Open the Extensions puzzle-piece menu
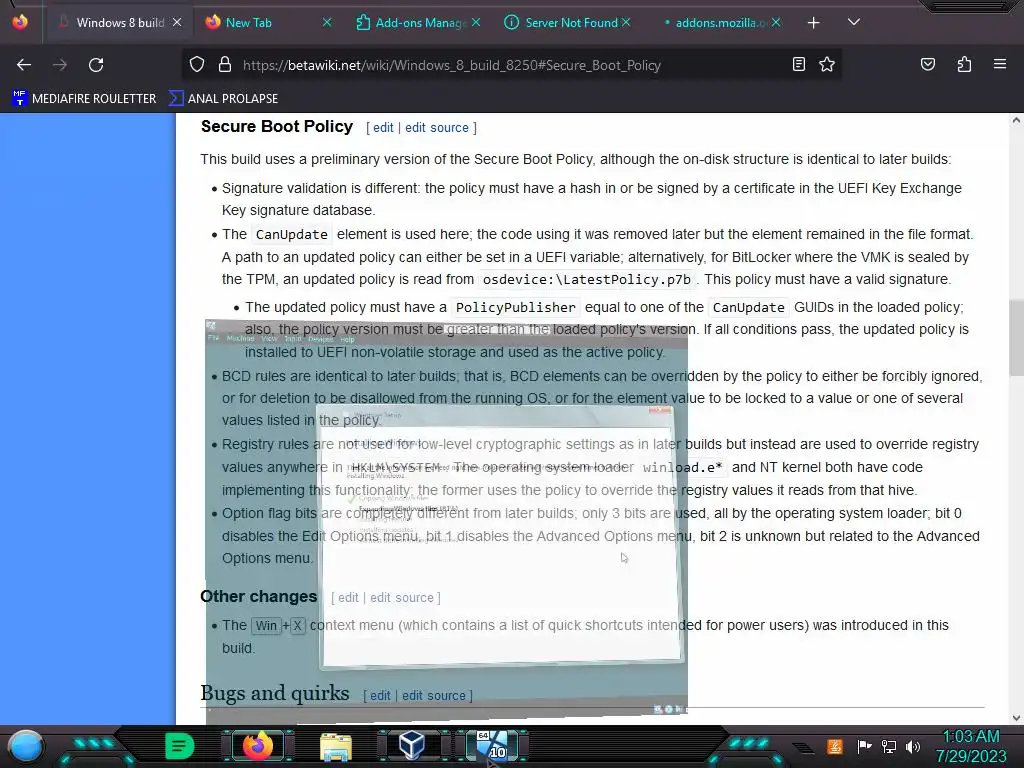1024x768 pixels. click(x=964, y=65)
